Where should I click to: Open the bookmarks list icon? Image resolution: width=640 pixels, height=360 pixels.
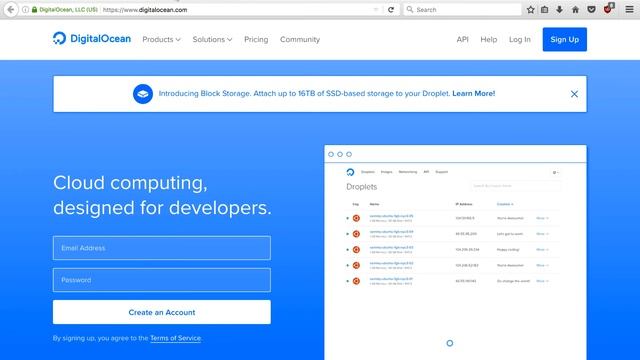(544, 9)
